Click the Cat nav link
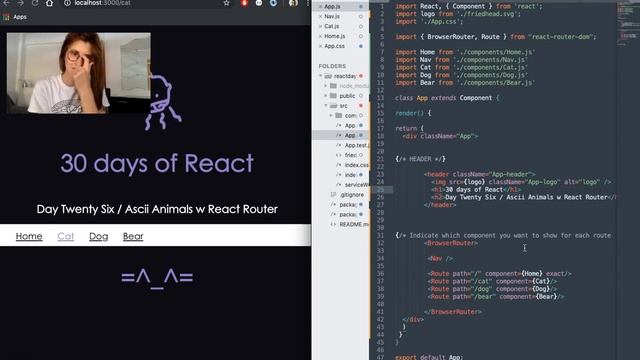Viewport: 640px width, 360px height. [66, 236]
